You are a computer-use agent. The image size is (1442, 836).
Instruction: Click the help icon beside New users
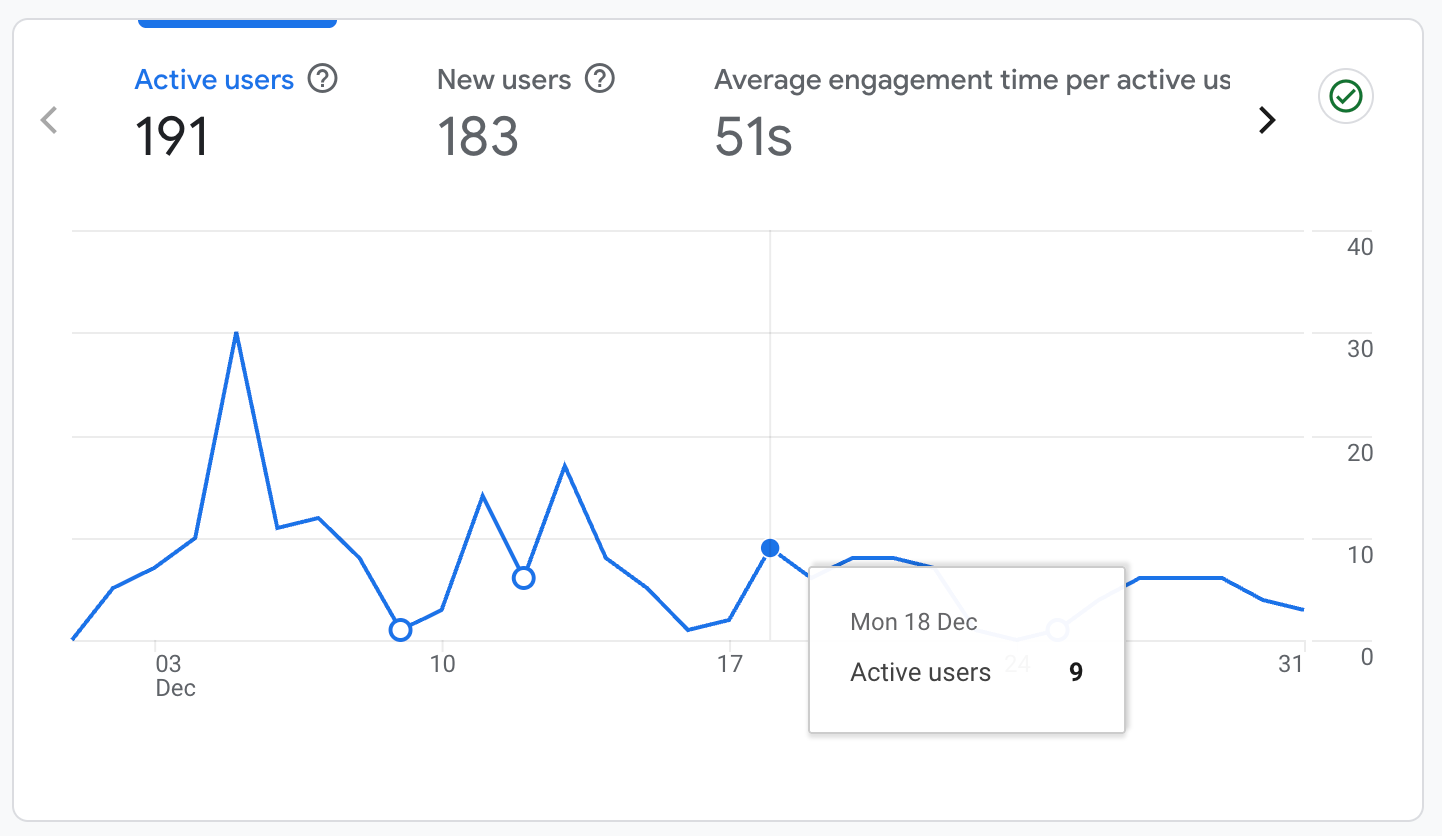pos(599,79)
